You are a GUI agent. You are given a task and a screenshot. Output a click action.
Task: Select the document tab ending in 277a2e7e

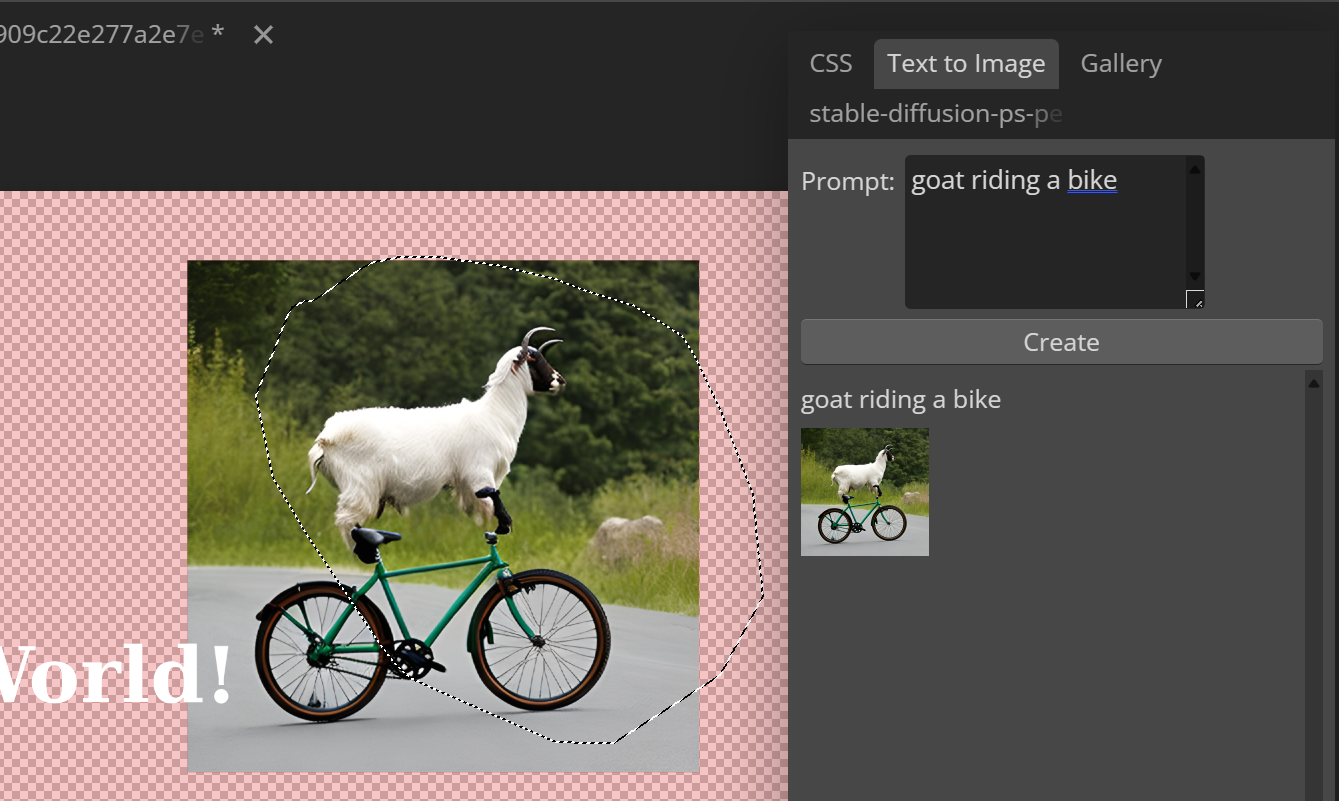pos(100,35)
